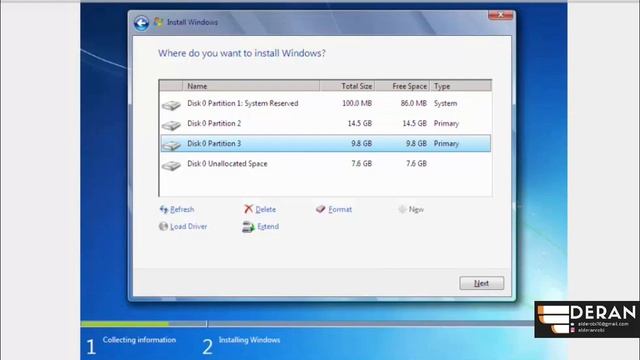Click the System type cell
This screenshot has width=640, height=360.
[x=445, y=104]
